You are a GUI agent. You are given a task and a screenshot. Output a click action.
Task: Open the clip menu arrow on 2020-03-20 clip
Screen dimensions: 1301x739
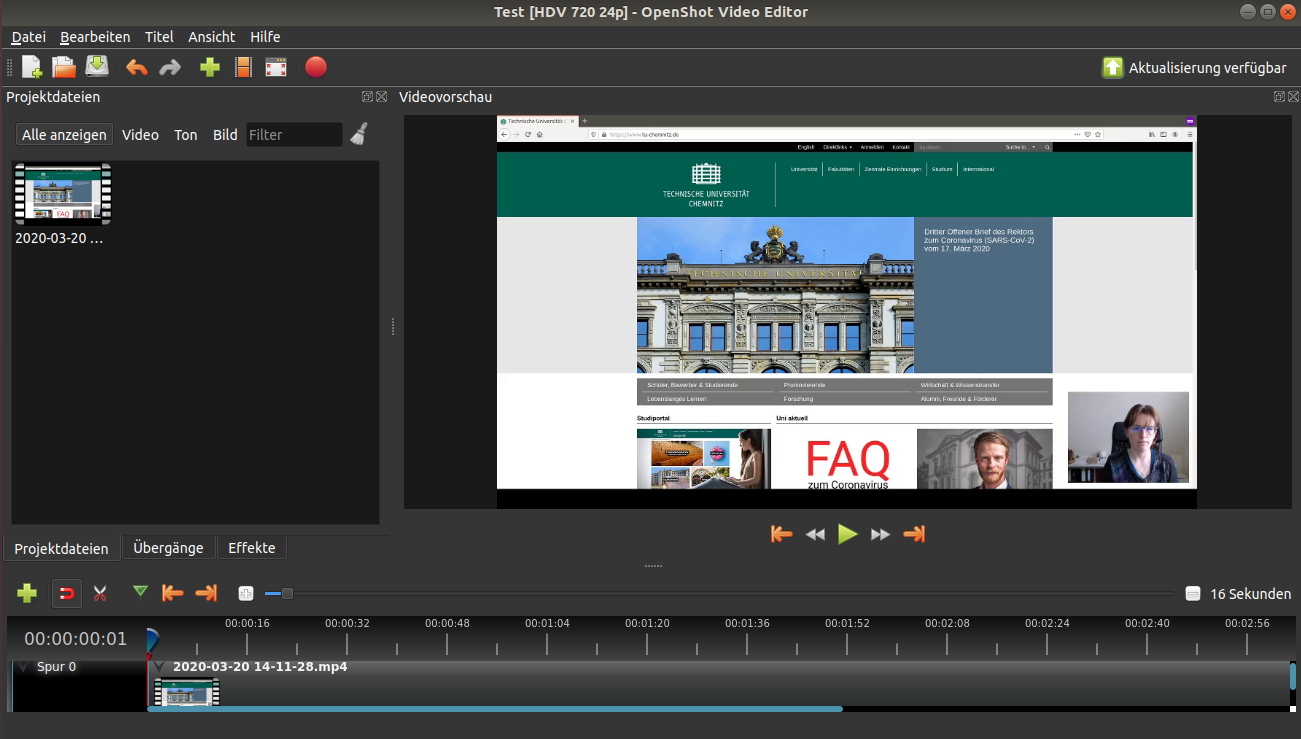[x=160, y=666]
